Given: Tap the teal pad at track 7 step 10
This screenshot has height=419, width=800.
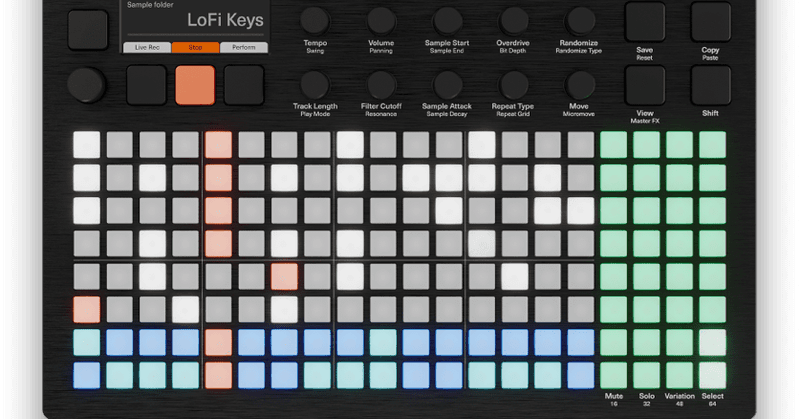Looking at the screenshot, I should point(383,342).
